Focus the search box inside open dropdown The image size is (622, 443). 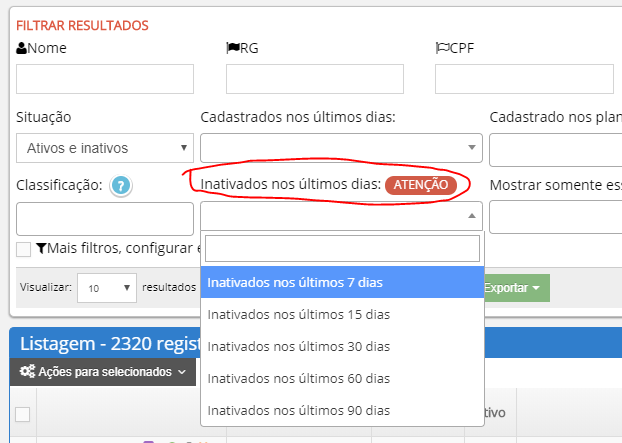(x=342, y=248)
